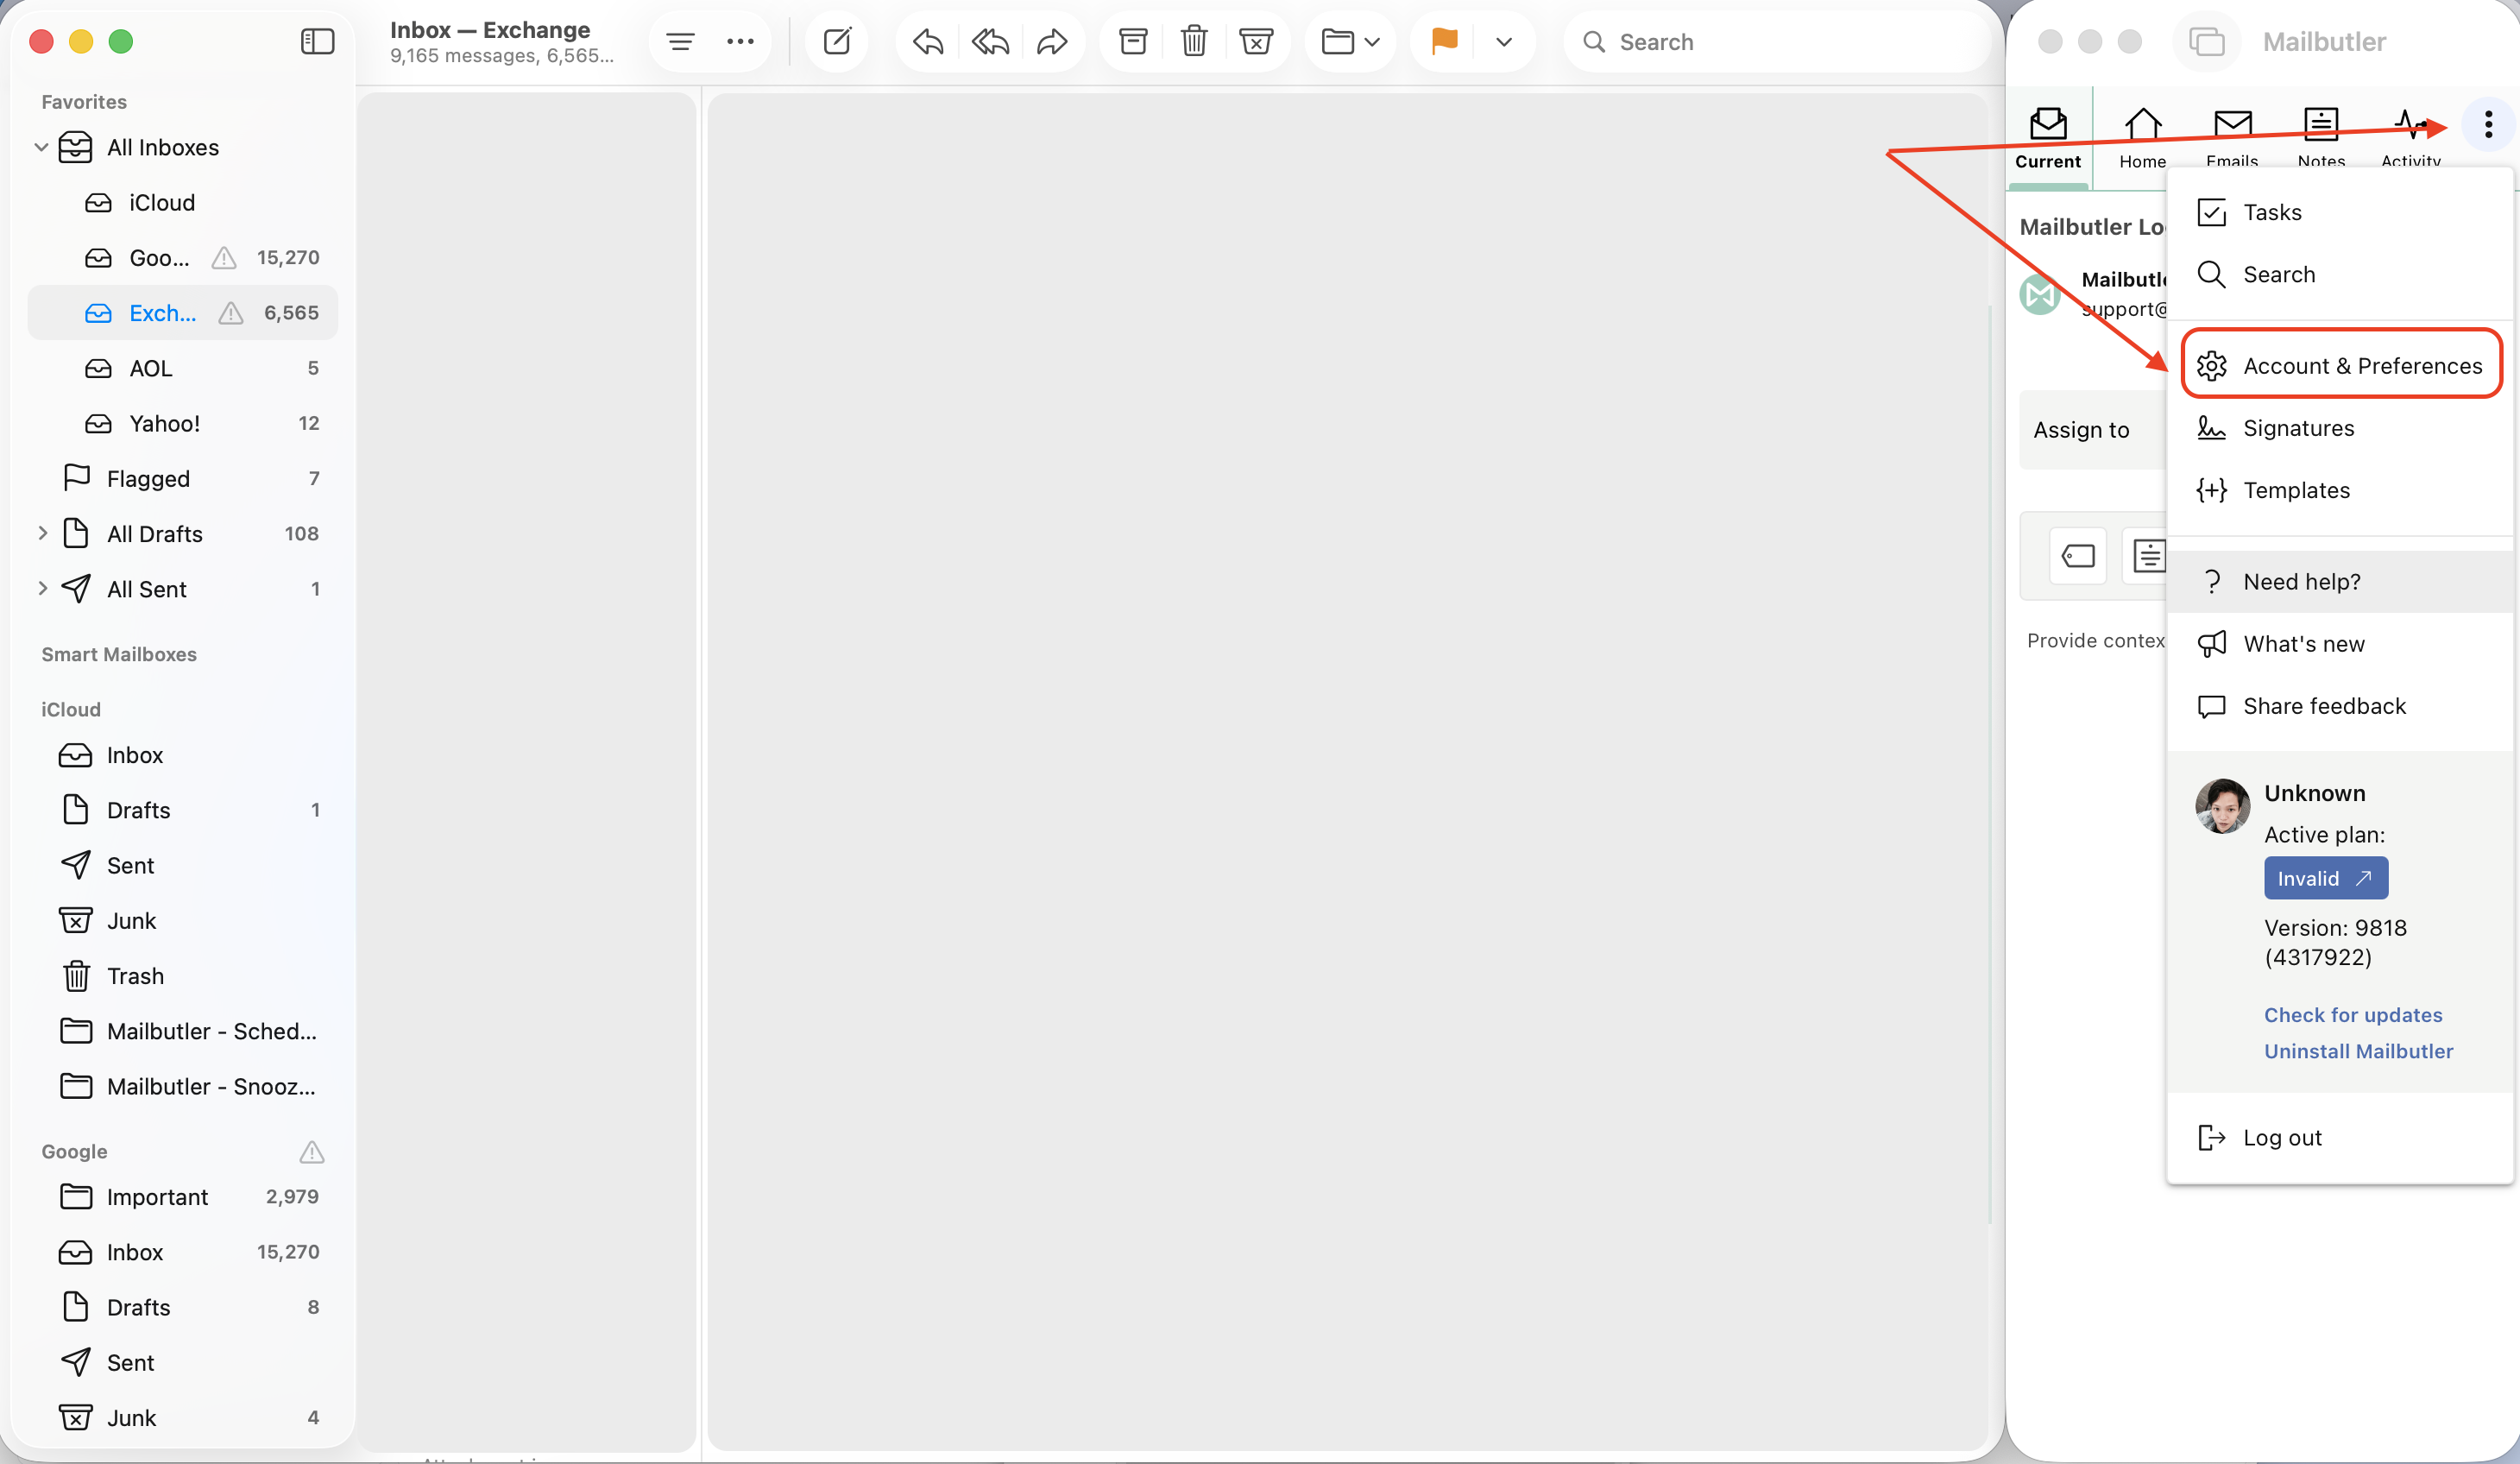Open iCloud Junk folder
The height and width of the screenshot is (1464, 2520).
(x=183, y=920)
